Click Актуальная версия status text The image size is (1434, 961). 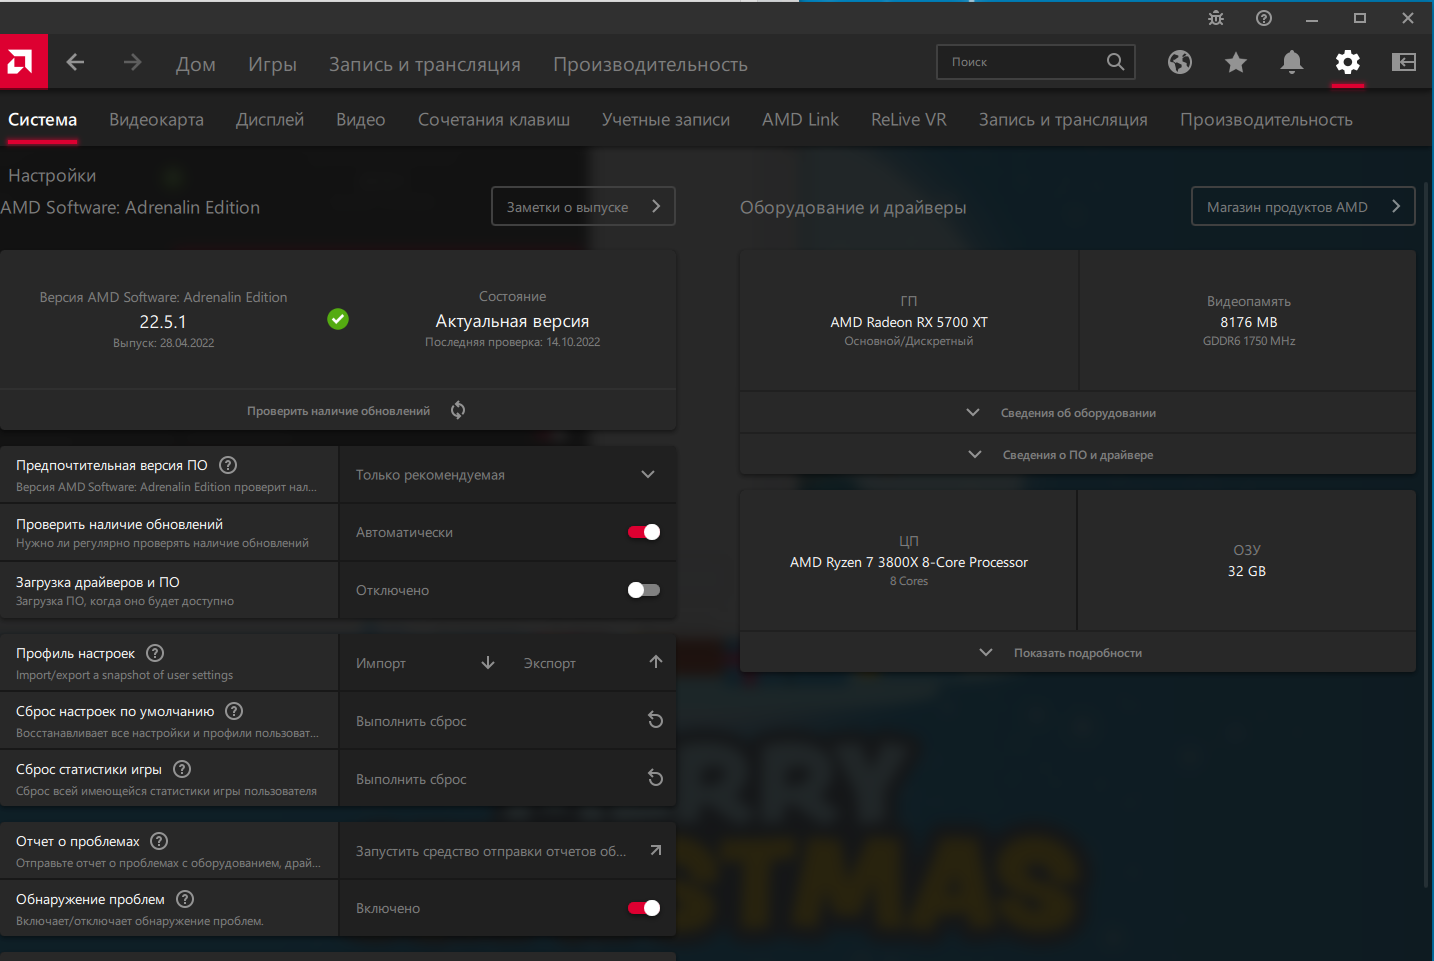coord(512,321)
